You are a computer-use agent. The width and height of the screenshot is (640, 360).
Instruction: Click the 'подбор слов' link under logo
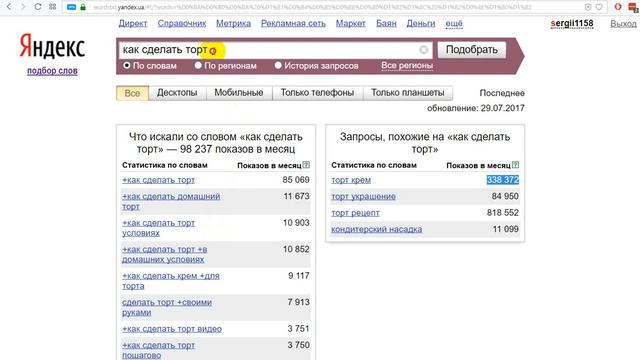click(52, 71)
